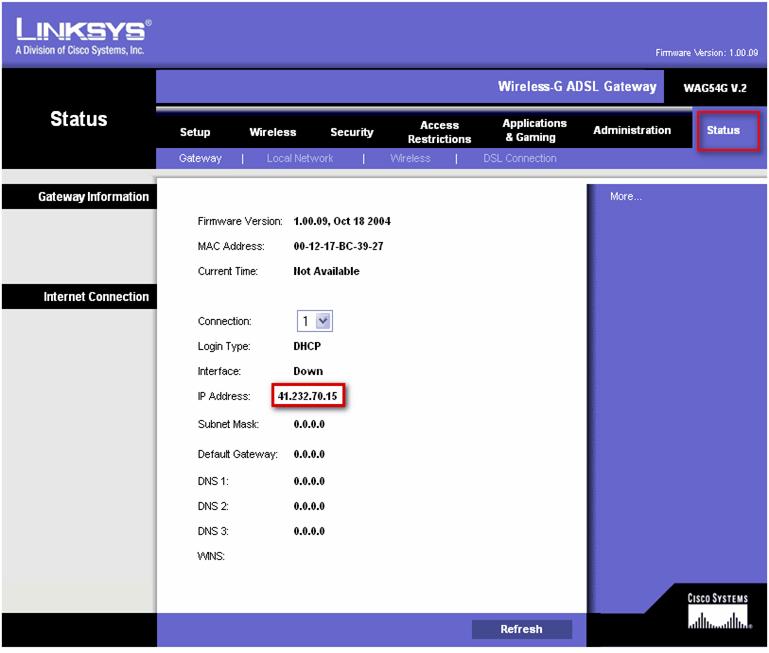Click the Wireless-G ADSL Gateway title

click(577, 86)
